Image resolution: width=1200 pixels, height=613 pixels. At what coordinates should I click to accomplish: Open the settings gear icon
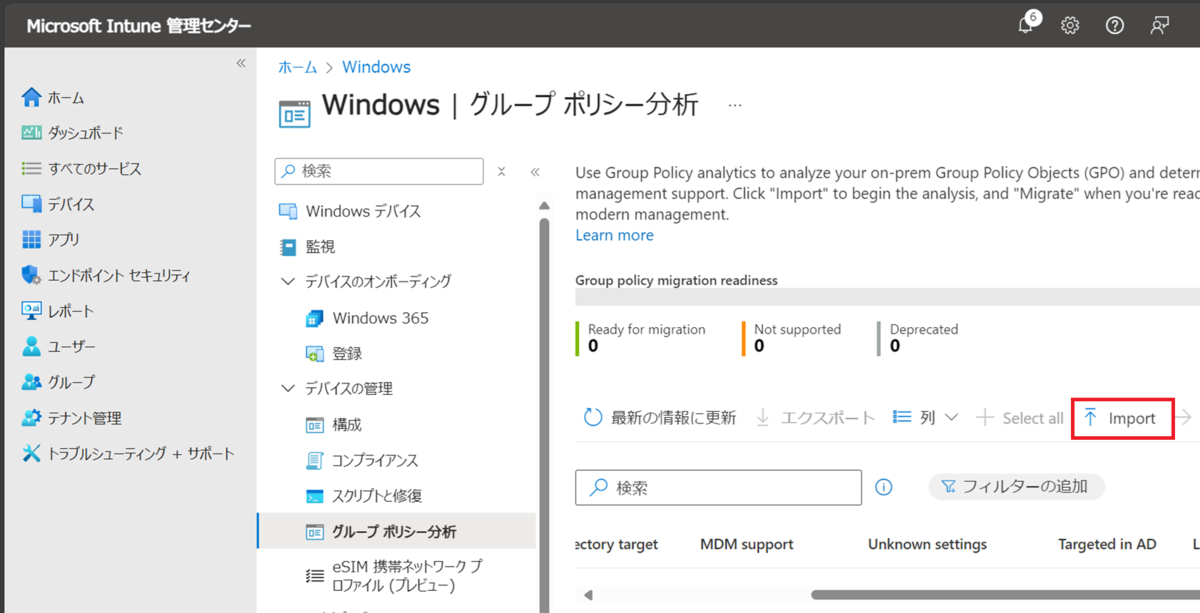[1070, 26]
